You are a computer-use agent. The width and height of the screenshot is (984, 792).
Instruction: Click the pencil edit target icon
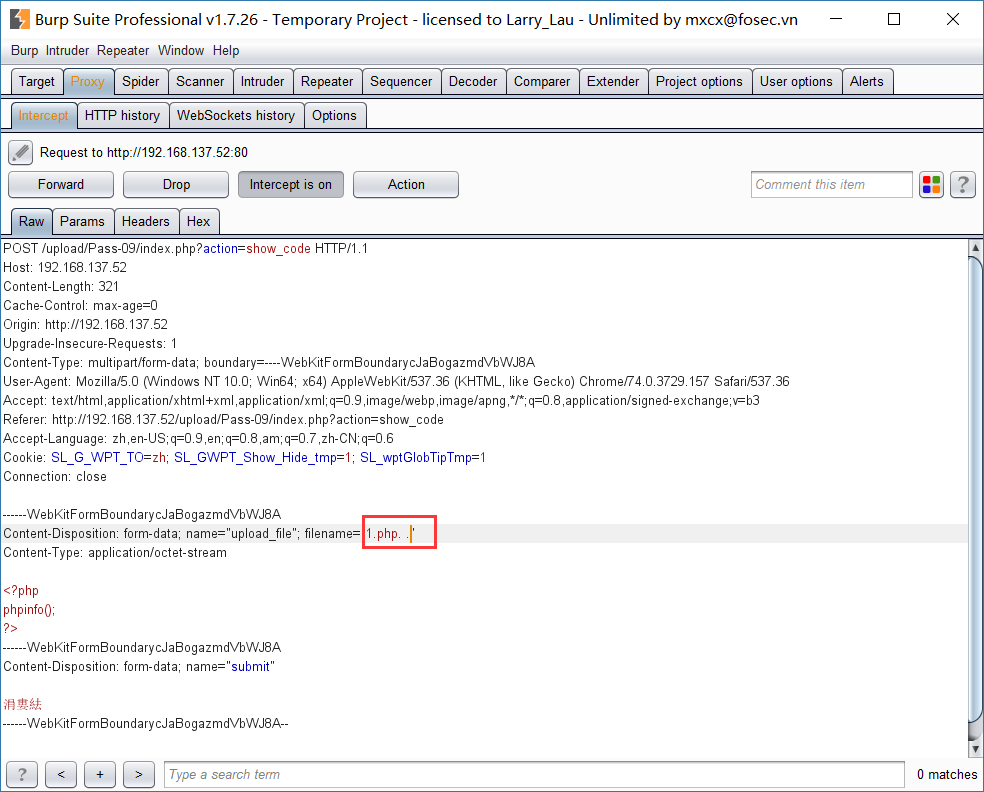21,153
